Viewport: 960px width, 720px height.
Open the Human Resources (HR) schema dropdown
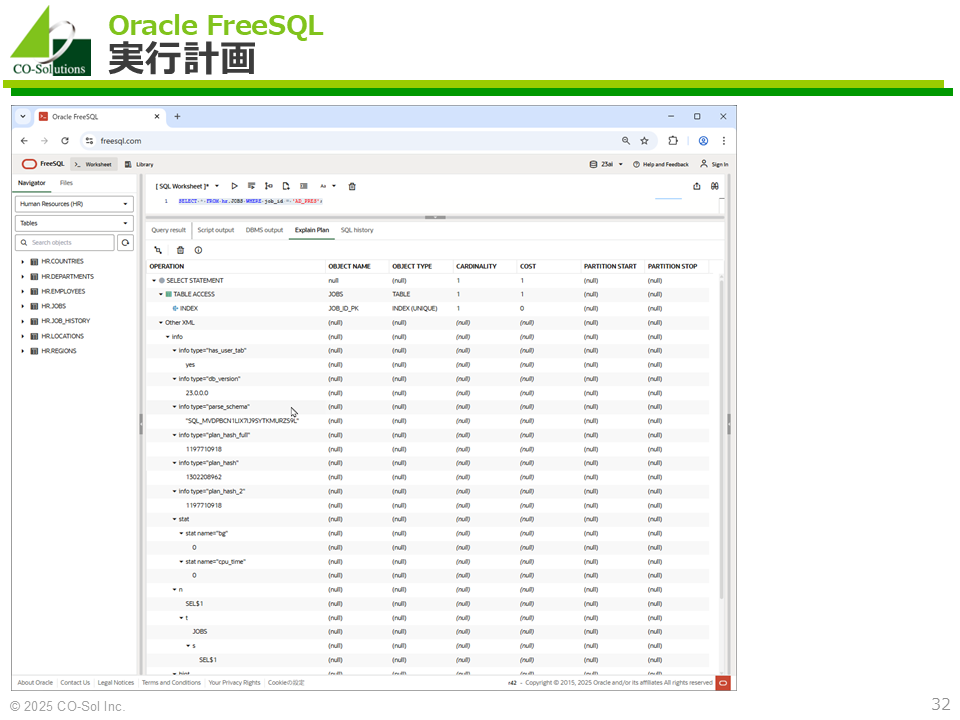(75, 204)
